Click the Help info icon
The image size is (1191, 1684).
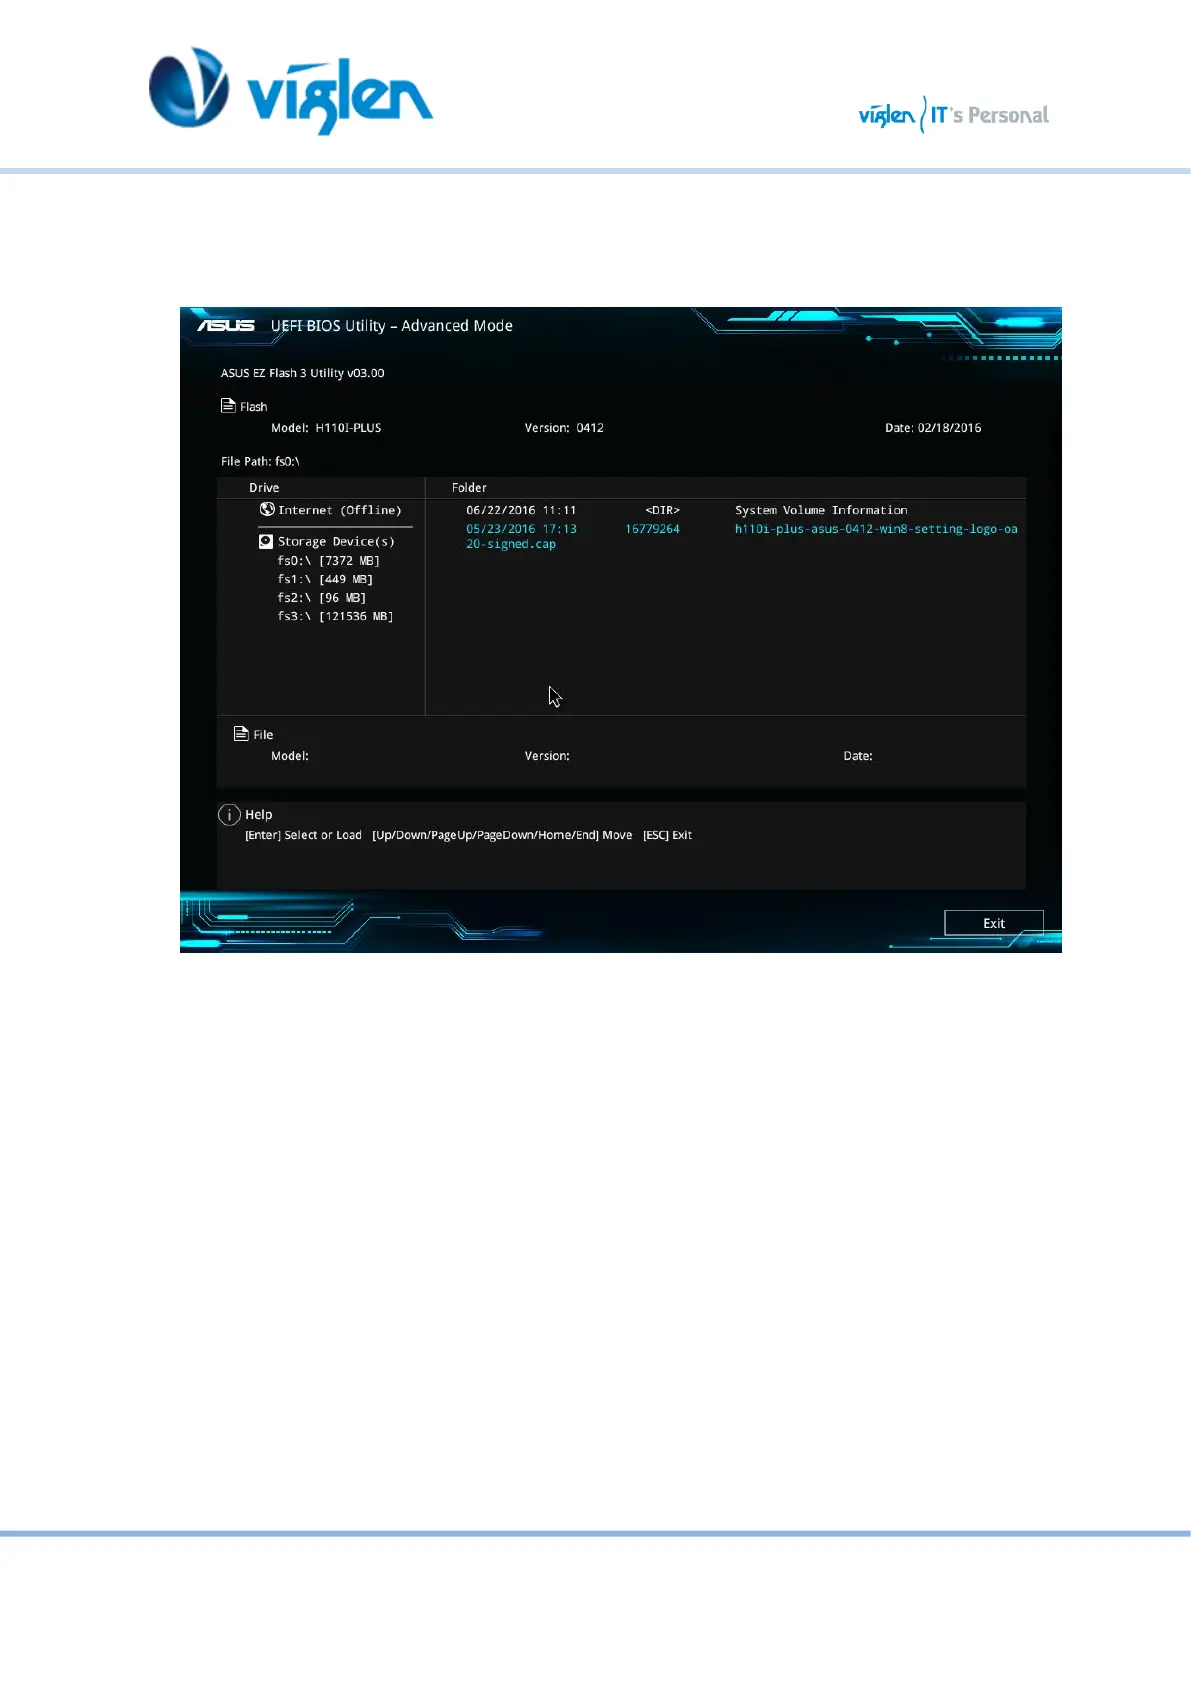click(x=229, y=815)
